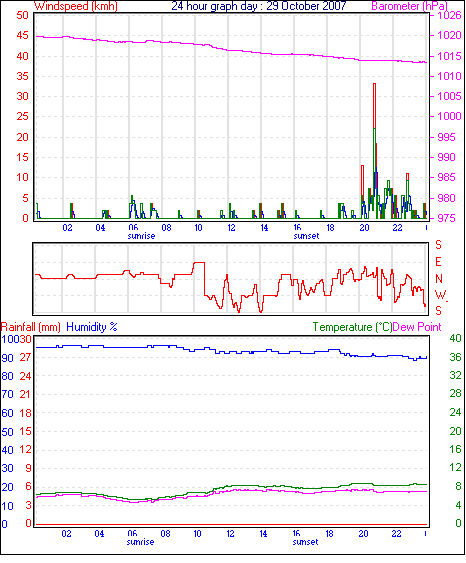This screenshot has width=466, height=563.
Task: Click the blue 60 humidity scale value
Action: pyautogui.click(x=8, y=414)
